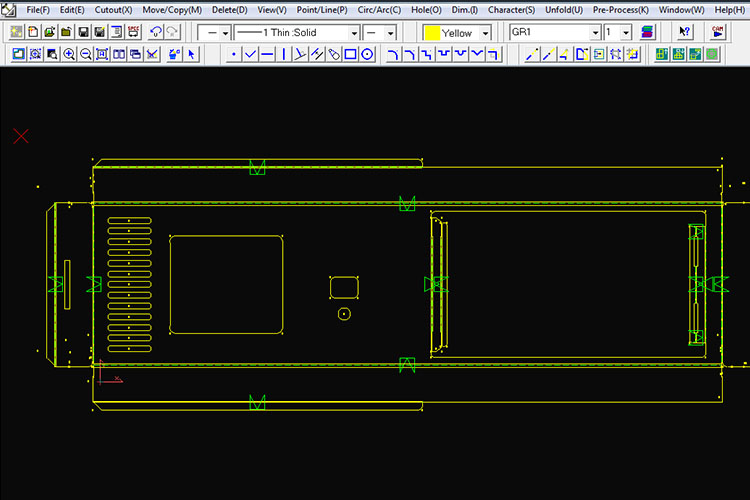Click the grey-green circle icon at toolbar end
This screenshot has height=500, width=750.
click(x=712, y=54)
